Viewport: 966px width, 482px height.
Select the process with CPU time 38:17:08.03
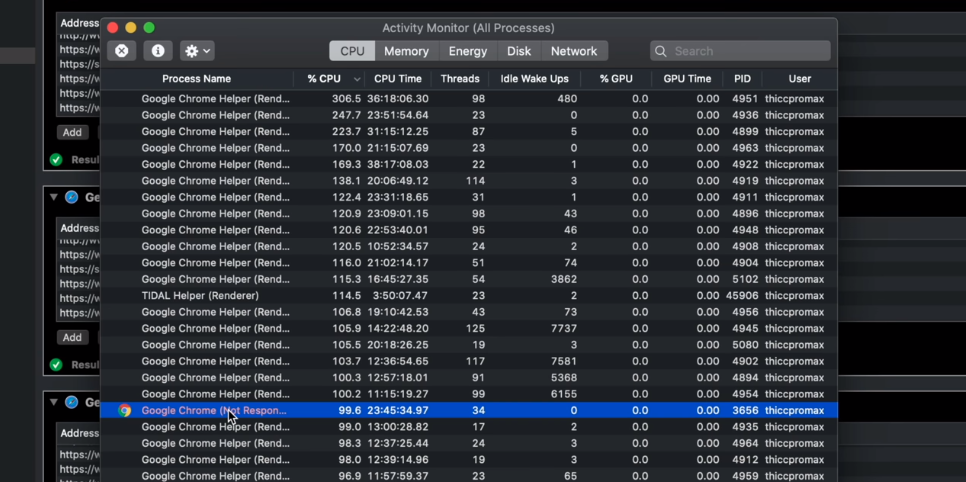pyautogui.click(x=469, y=165)
